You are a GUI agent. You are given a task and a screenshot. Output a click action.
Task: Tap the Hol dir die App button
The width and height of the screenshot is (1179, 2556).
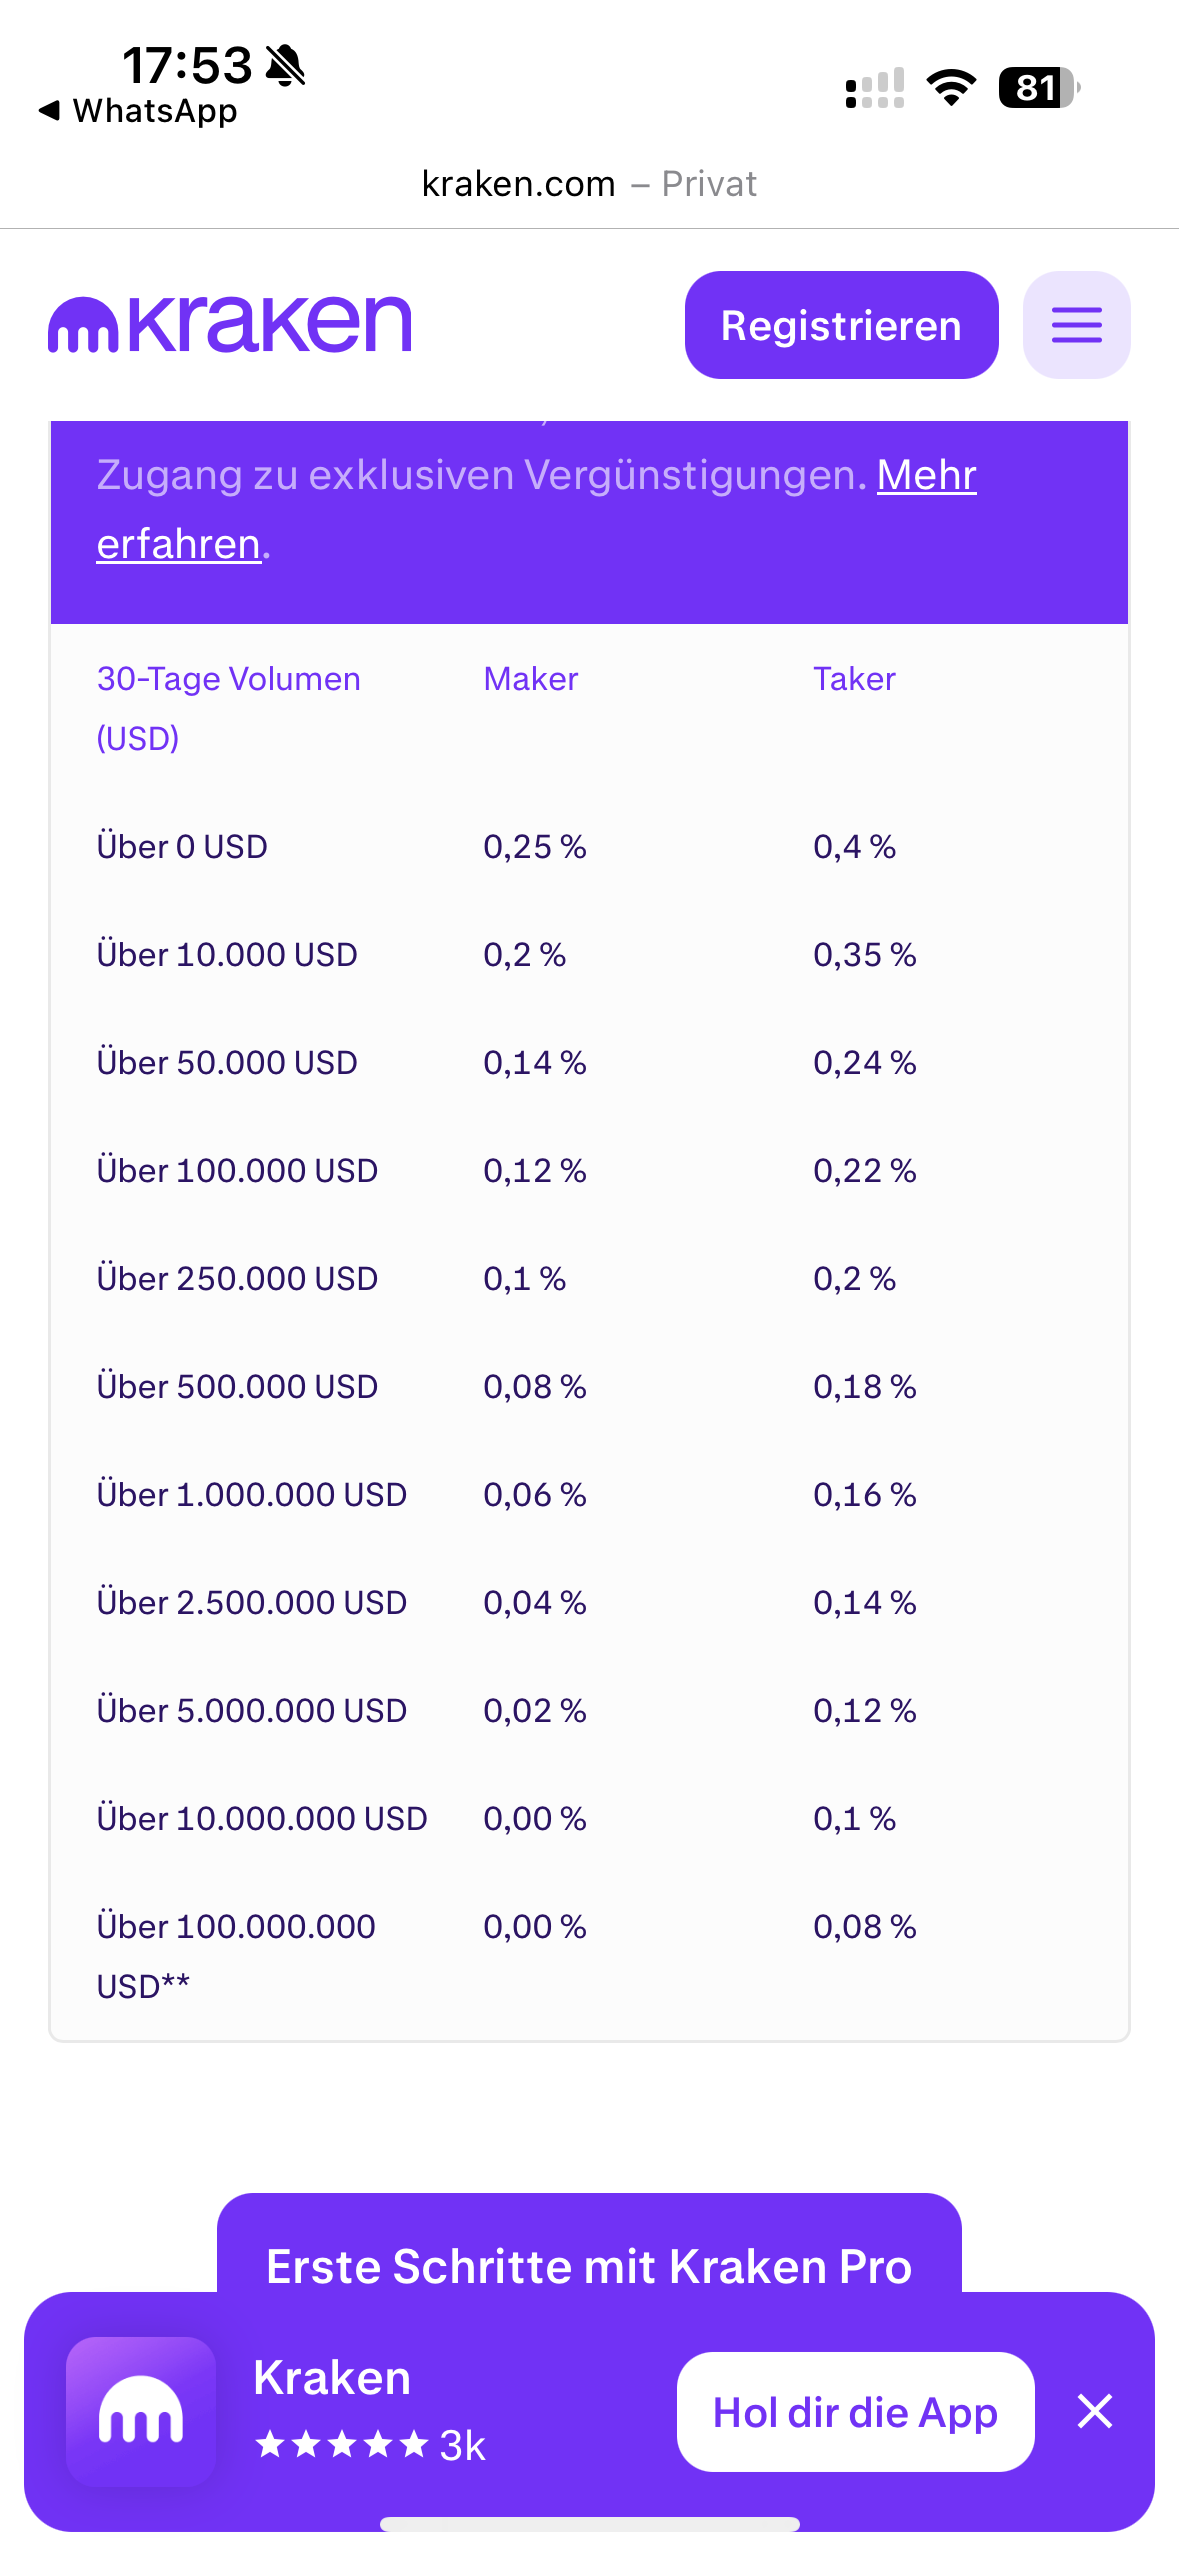pos(855,2411)
